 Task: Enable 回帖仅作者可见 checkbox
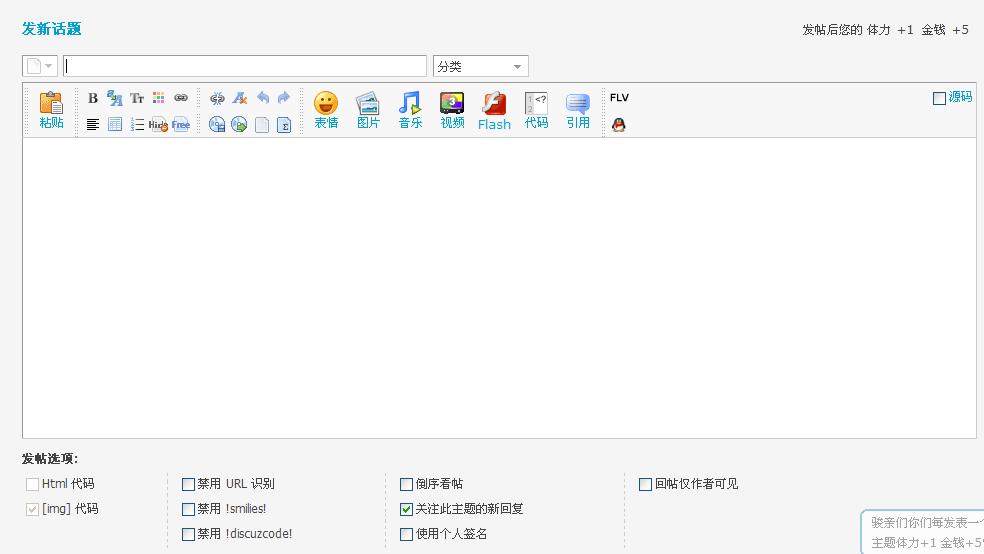coord(645,484)
